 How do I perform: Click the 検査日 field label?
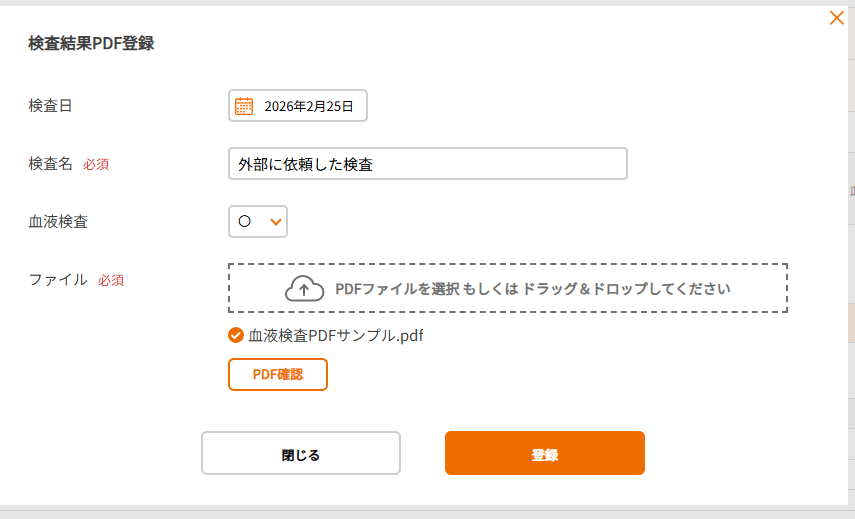[50, 106]
